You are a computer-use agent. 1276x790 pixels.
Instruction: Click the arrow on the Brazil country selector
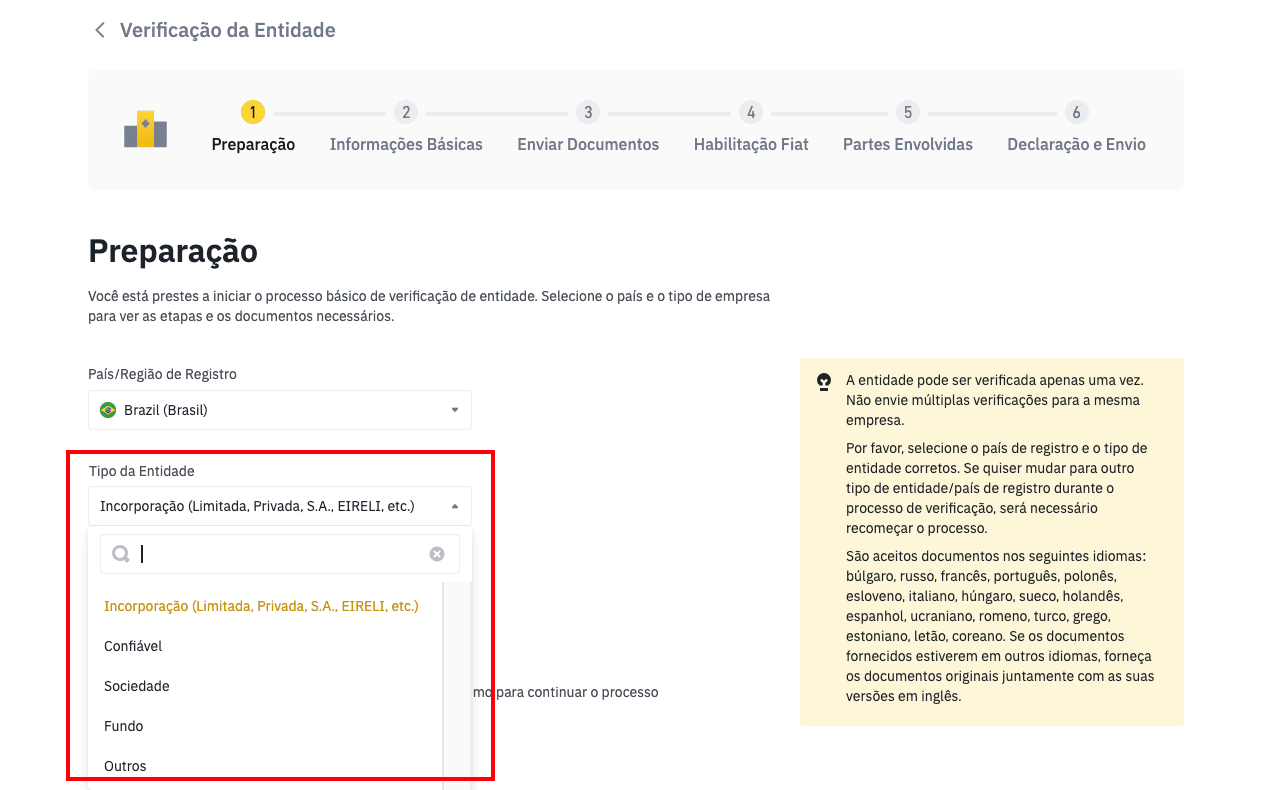tap(455, 410)
